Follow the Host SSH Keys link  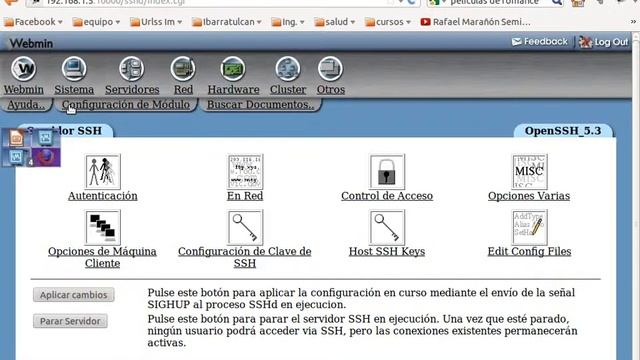pyautogui.click(x=387, y=251)
